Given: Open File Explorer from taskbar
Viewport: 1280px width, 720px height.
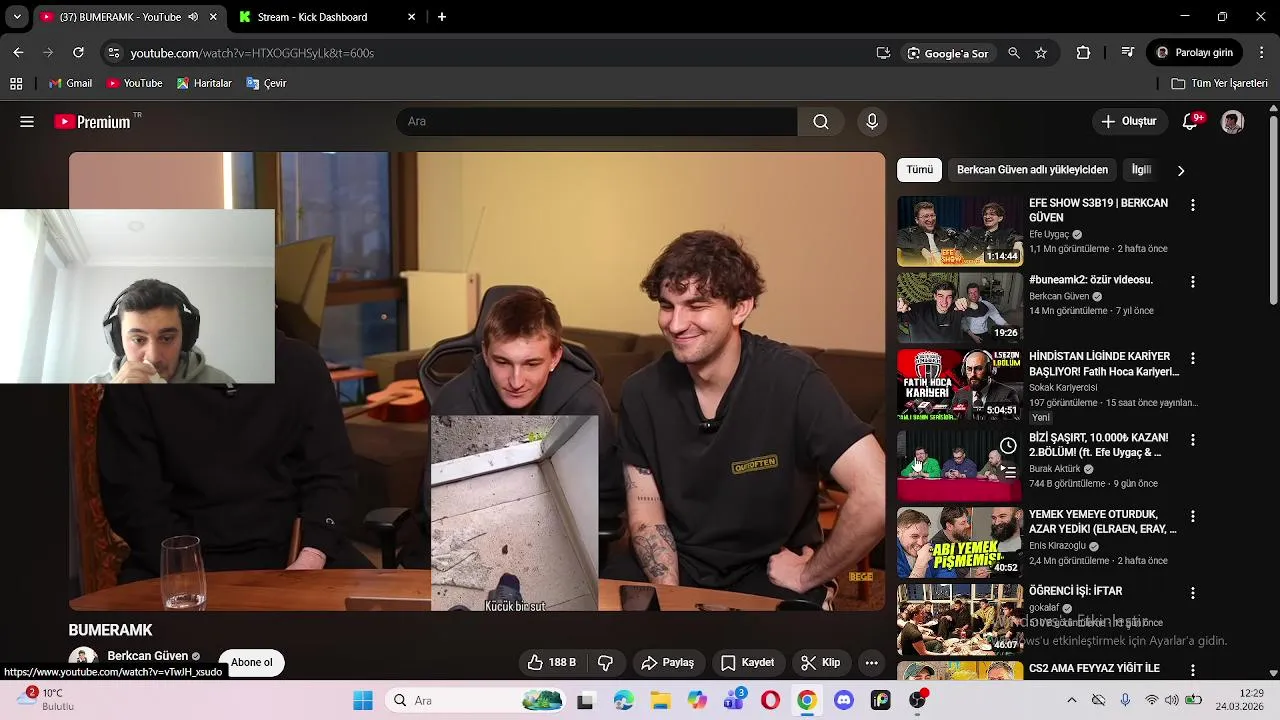Looking at the screenshot, I should (660, 700).
